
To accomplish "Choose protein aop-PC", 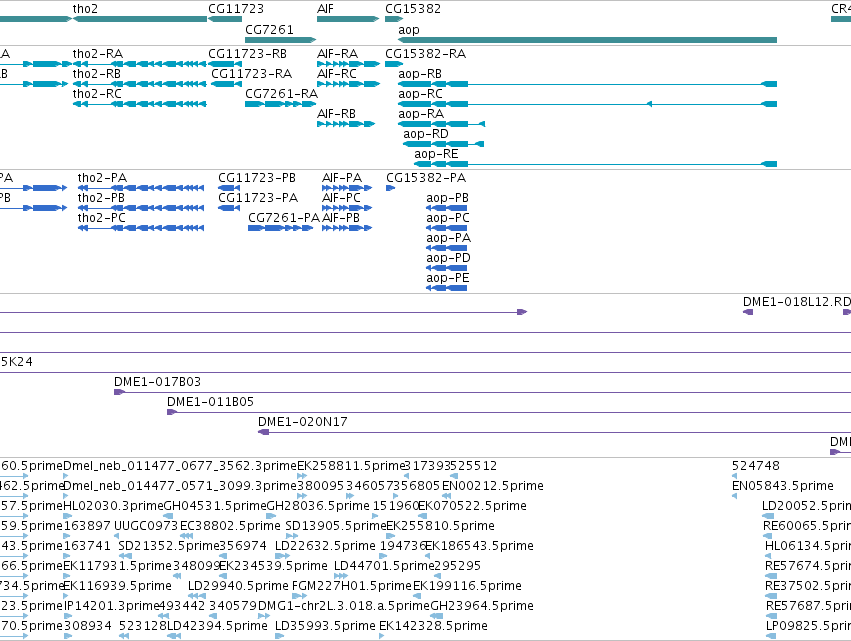I will [448, 218].
